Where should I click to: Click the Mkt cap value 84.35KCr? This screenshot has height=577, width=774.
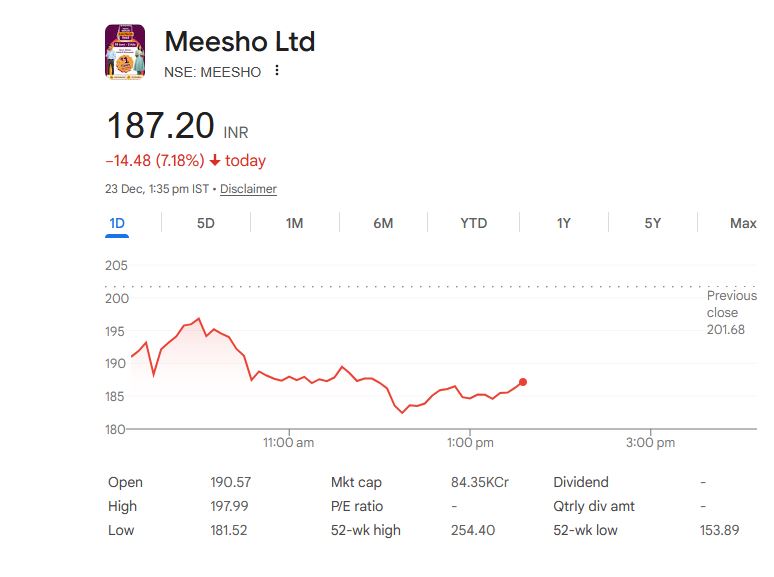[480, 482]
